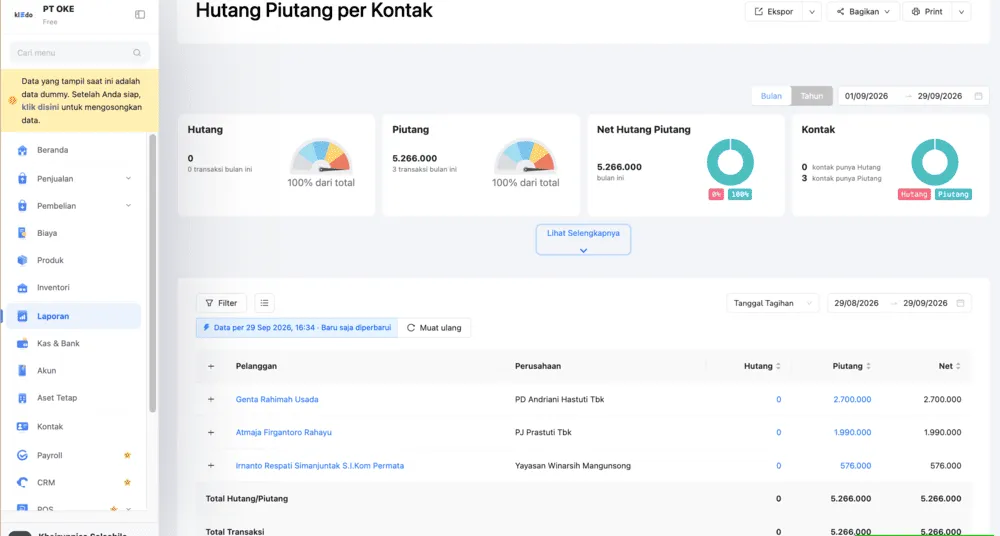Screen dimensions: 1000x536
Task: Click the table date range starting 29/08/2026
Action: 857,303
